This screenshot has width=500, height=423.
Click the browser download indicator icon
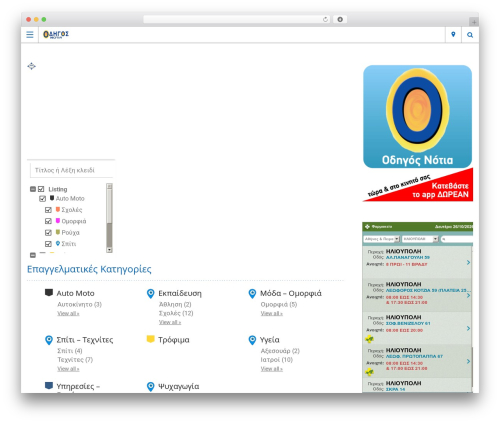[340, 19]
